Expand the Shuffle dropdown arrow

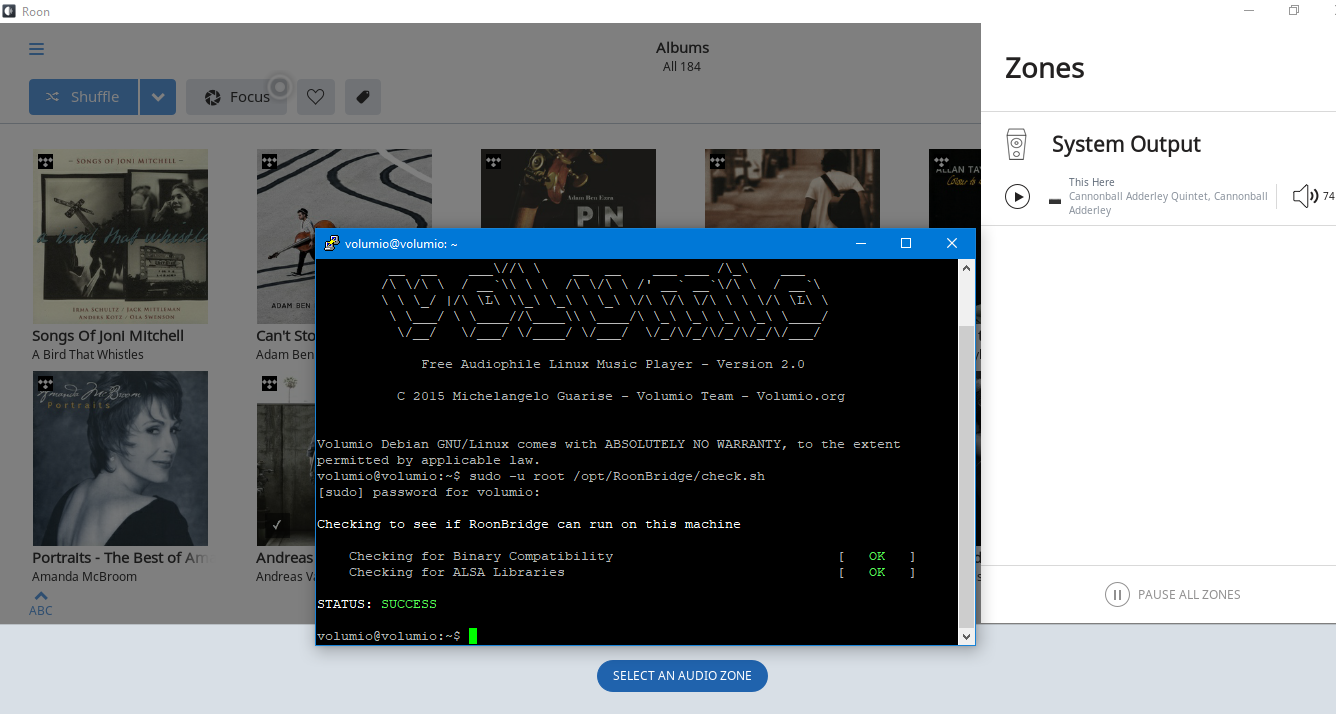pos(158,97)
